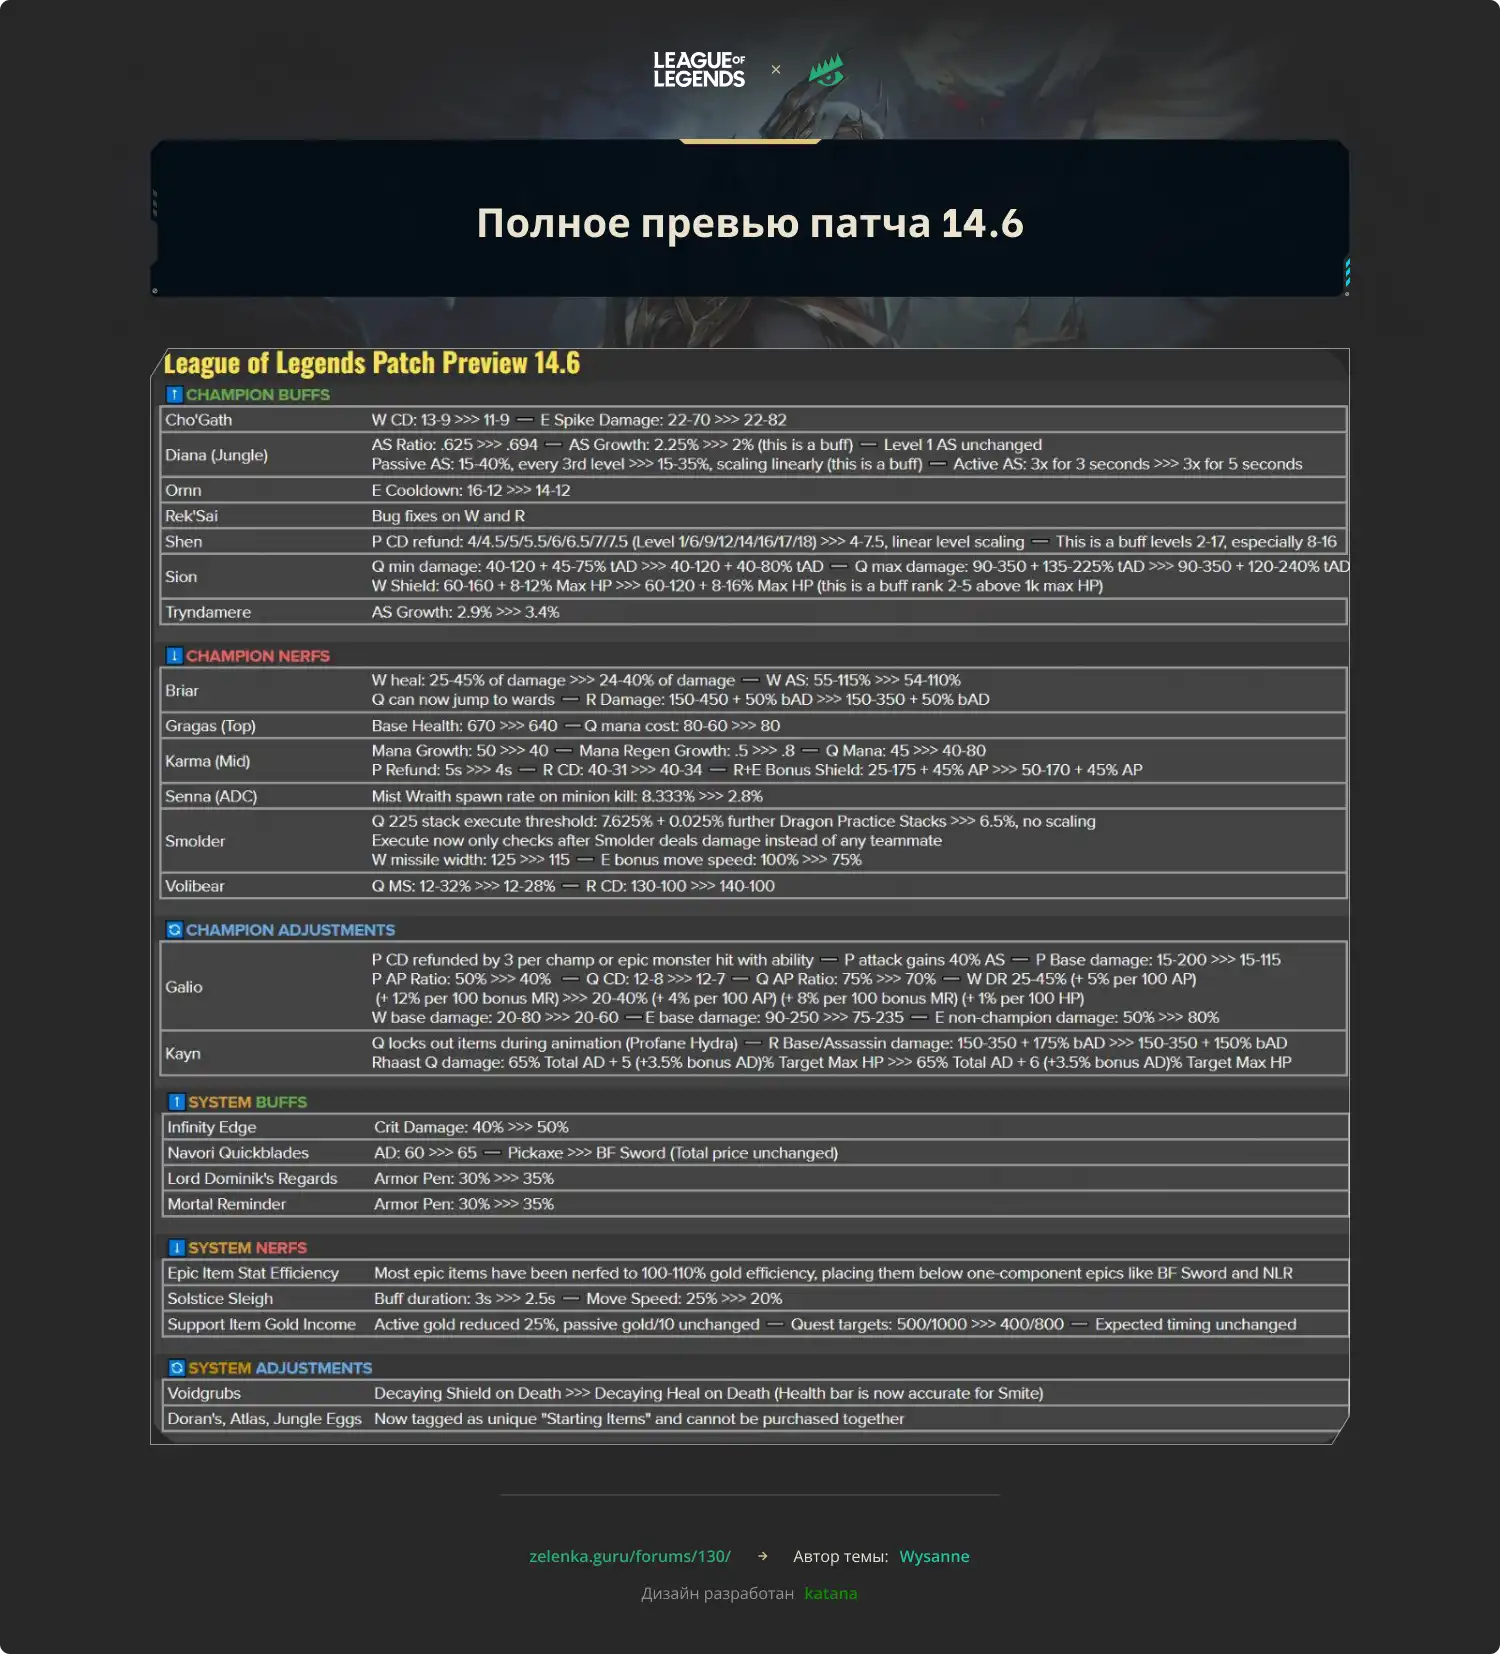Click 'Buff duration: 3s >>> 2.5s' text
This screenshot has width=1500, height=1654.
465,1299
